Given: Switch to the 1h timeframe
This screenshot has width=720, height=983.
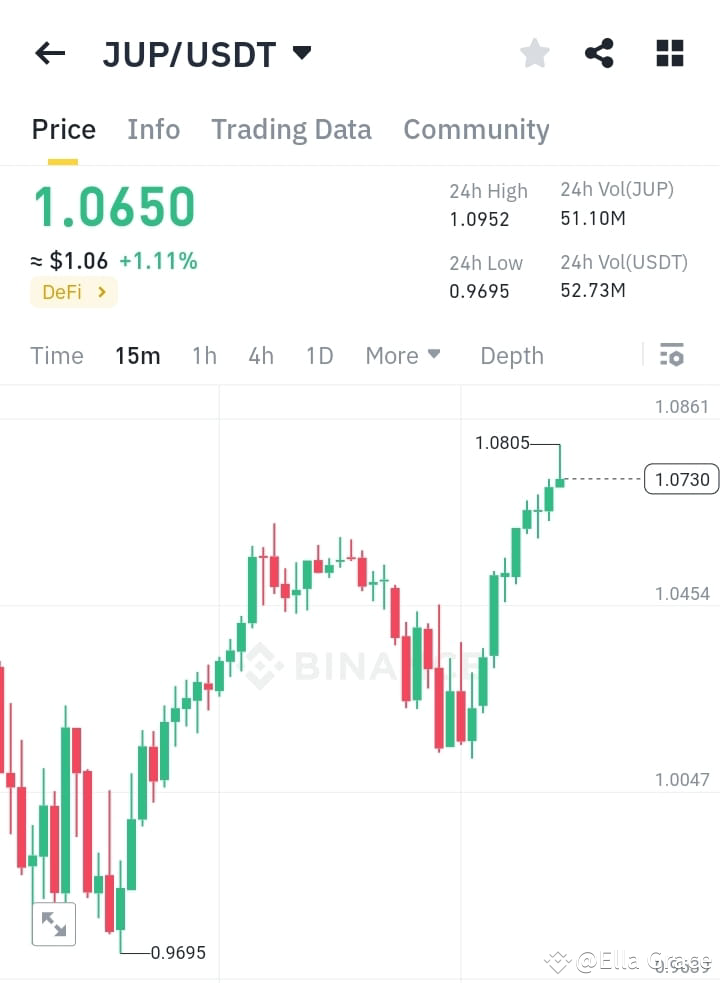Looking at the screenshot, I should (203, 355).
